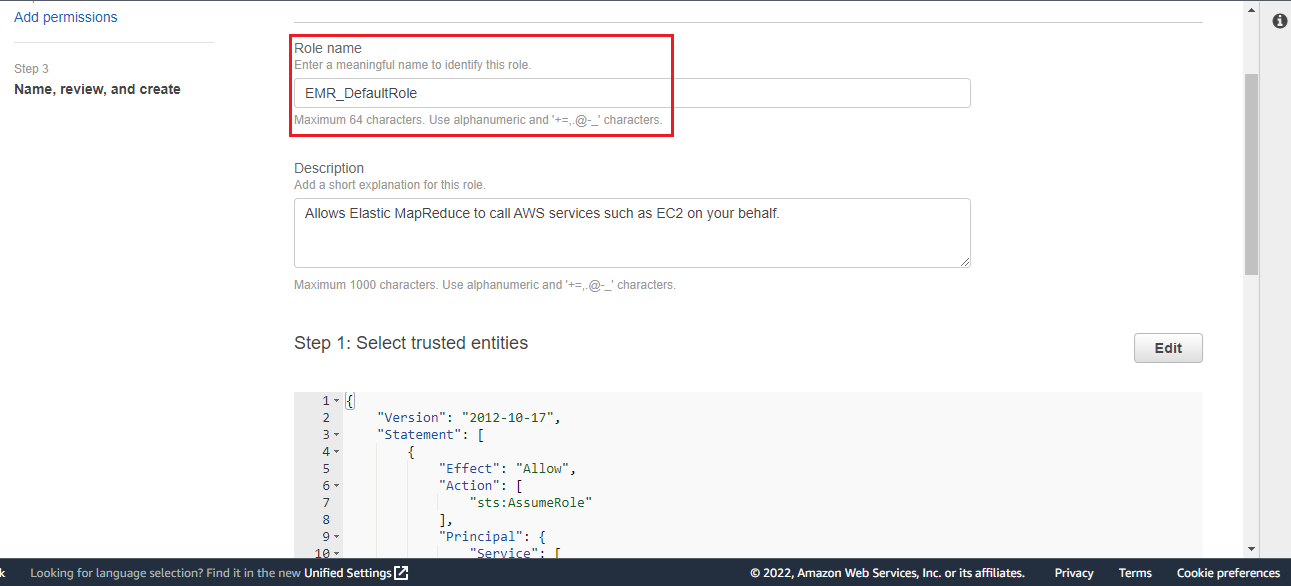Open the Info help panel
Viewport: 1291px width, 586px height.
1279,20
